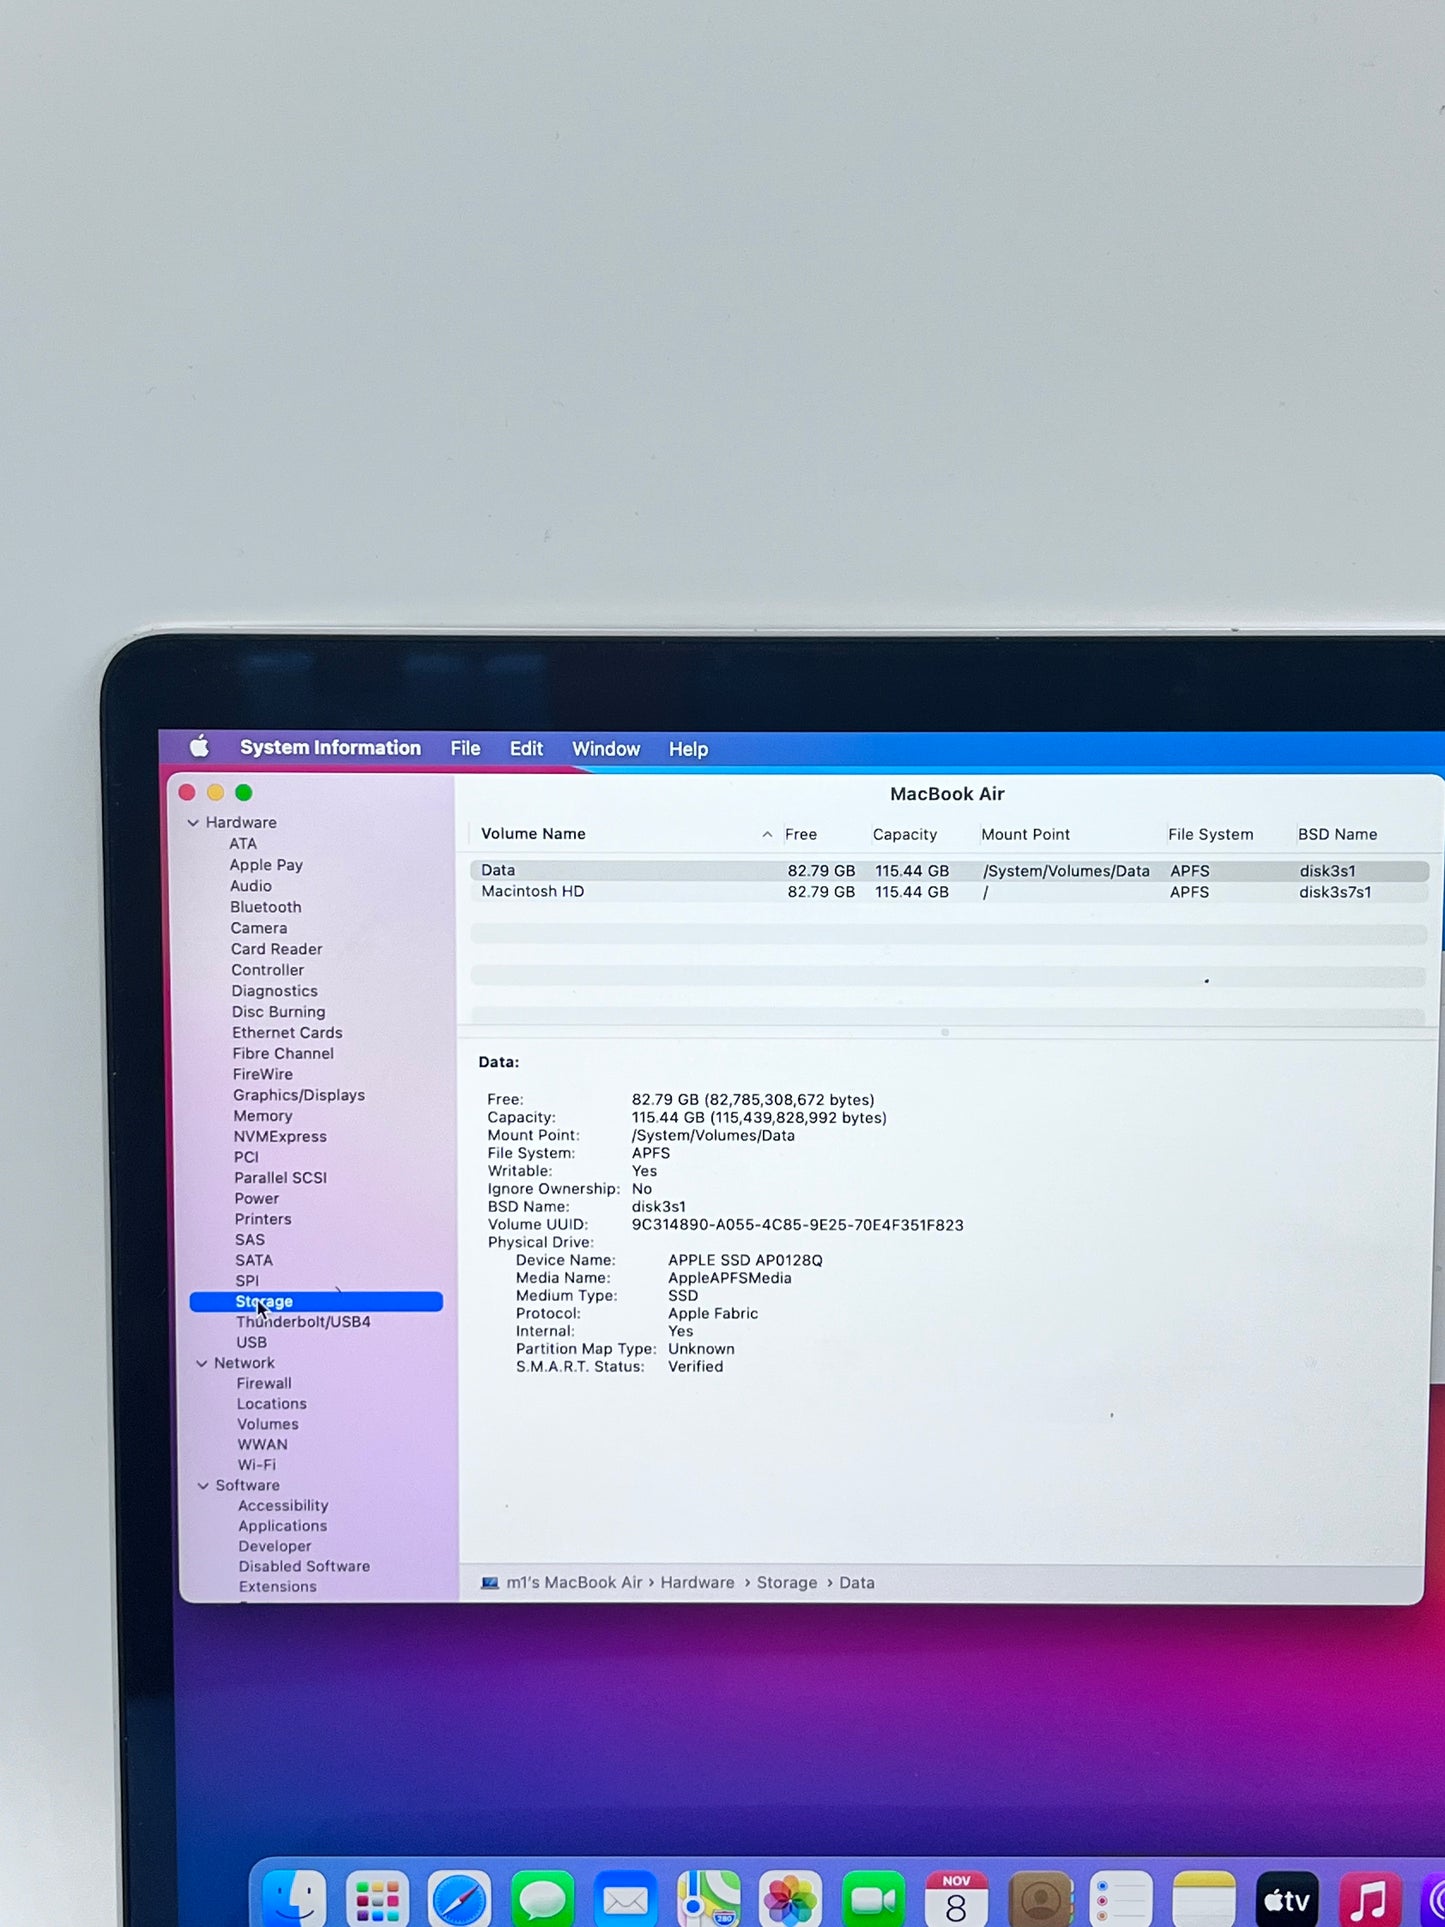Select Graphics/Displays in the sidebar
Image resolution: width=1445 pixels, height=1927 pixels.
[299, 1095]
